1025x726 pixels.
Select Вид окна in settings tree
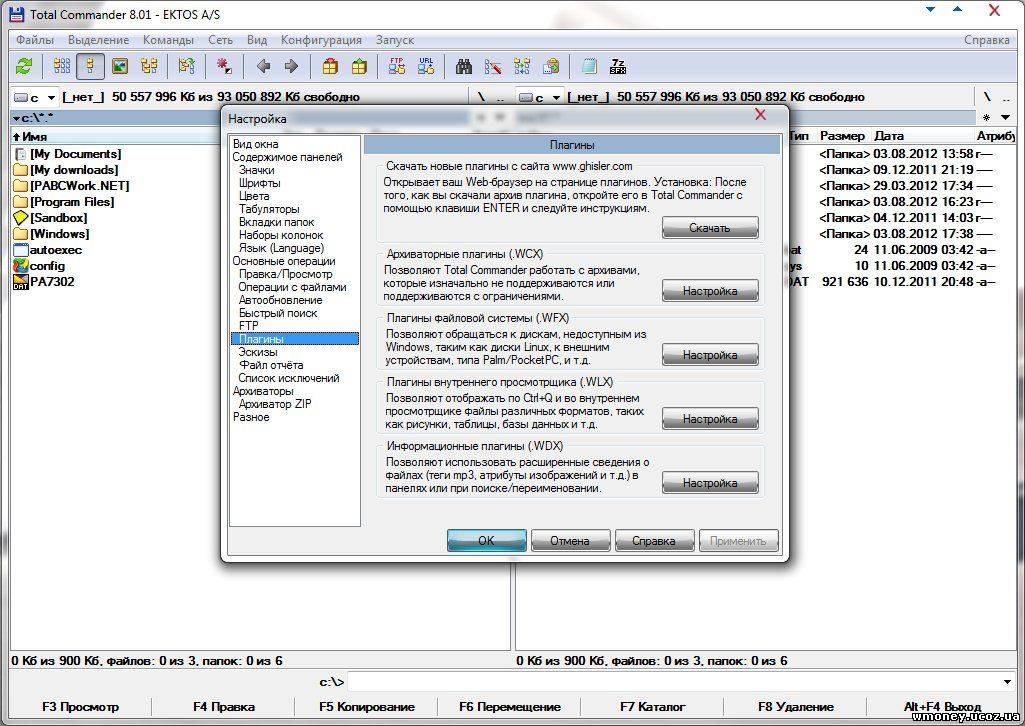click(256, 144)
